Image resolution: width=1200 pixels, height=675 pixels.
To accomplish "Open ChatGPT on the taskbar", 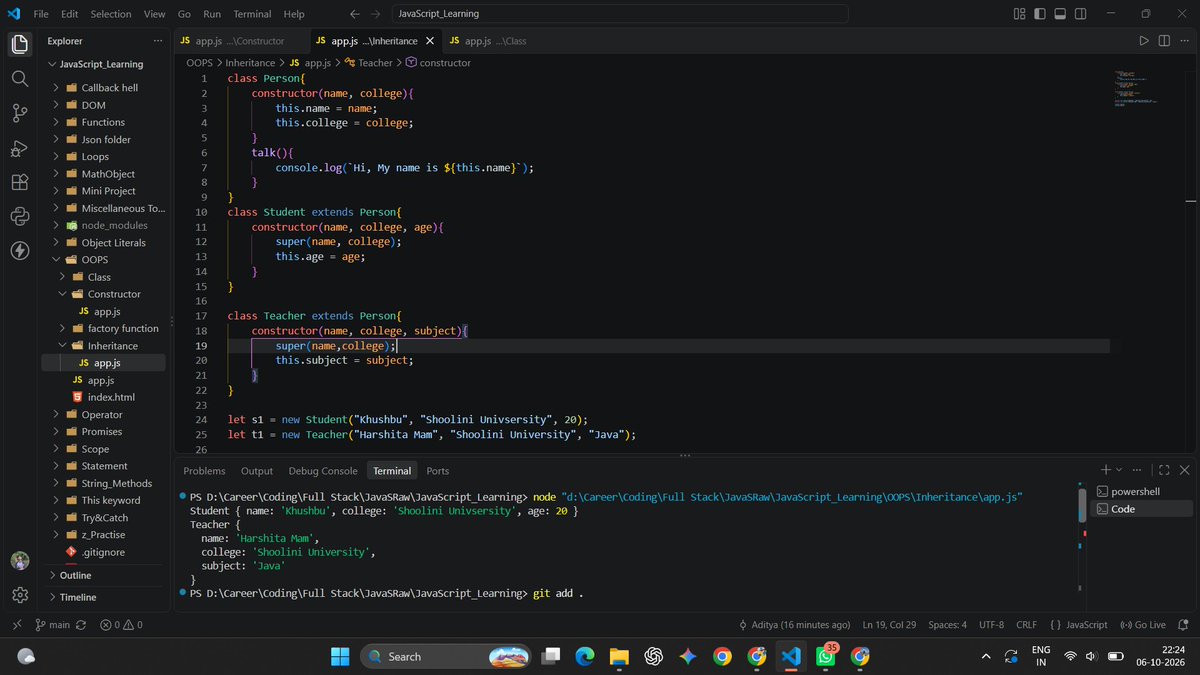I will (654, 656).
